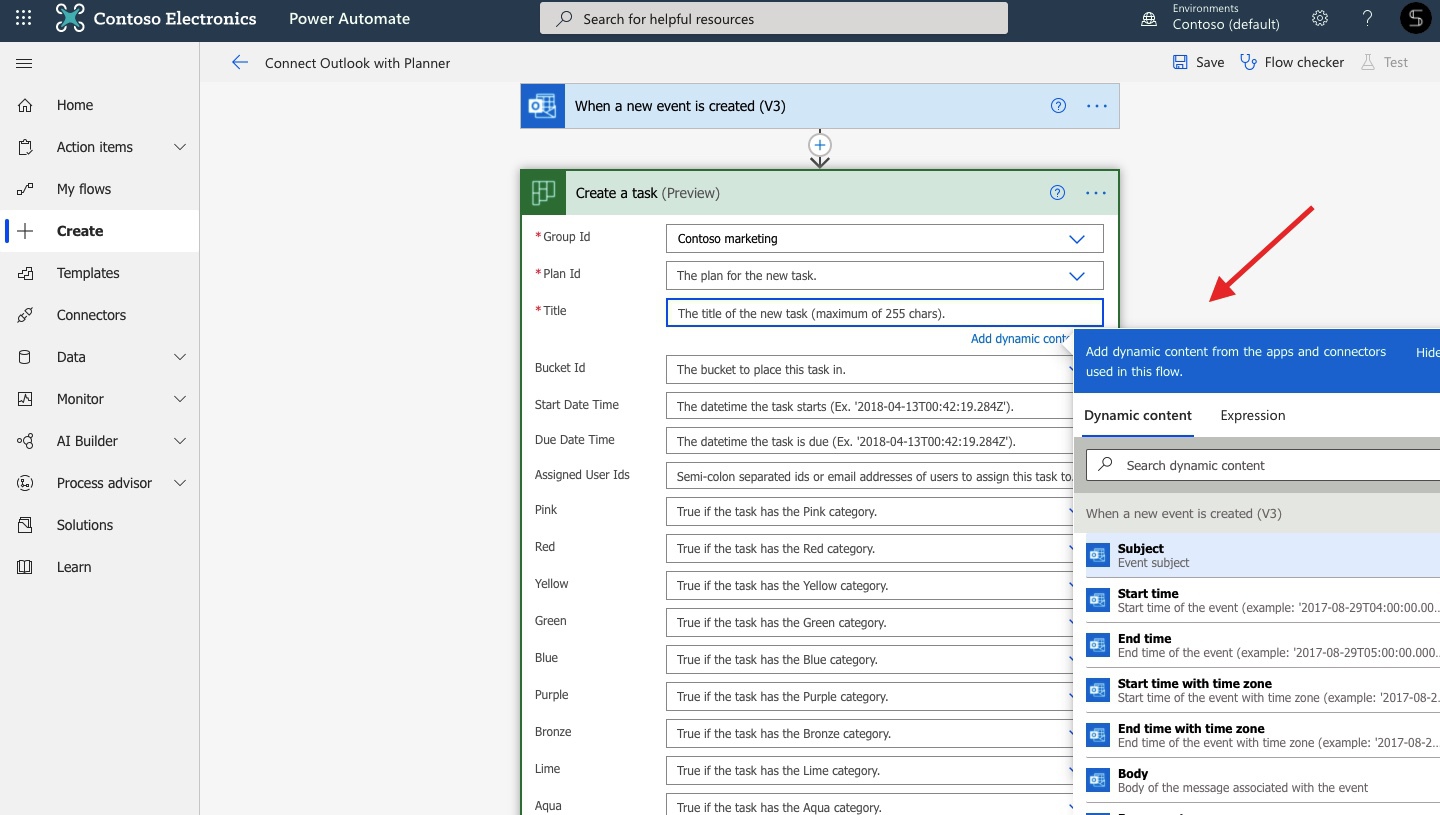Image resolution: width=1440 pixels, height=815 pixels.
Task: Open the Group Id dropdown
Action: pos(885,239)
